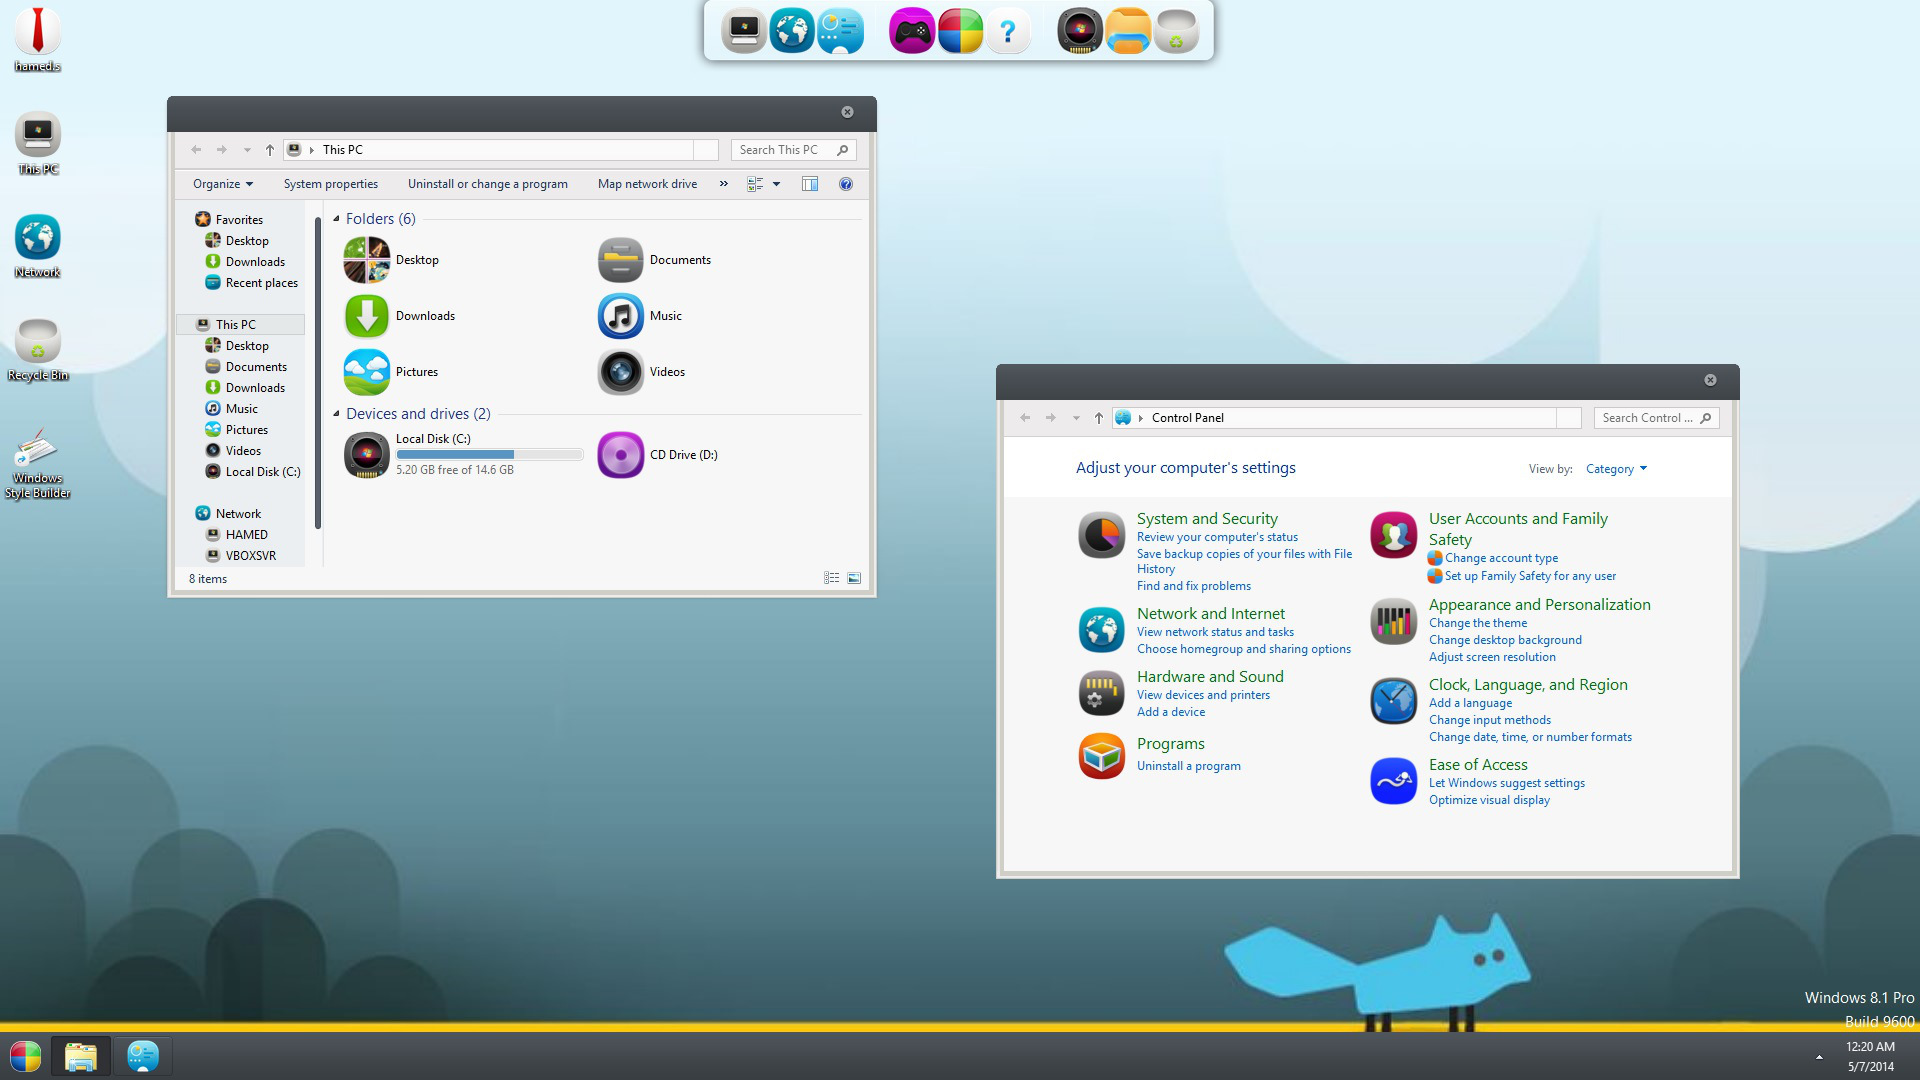Image resolution: width=1920 pixels, height=1080 pixels.
Task: Toggle the extra toolbar options expander
Action: pos(723,183)
